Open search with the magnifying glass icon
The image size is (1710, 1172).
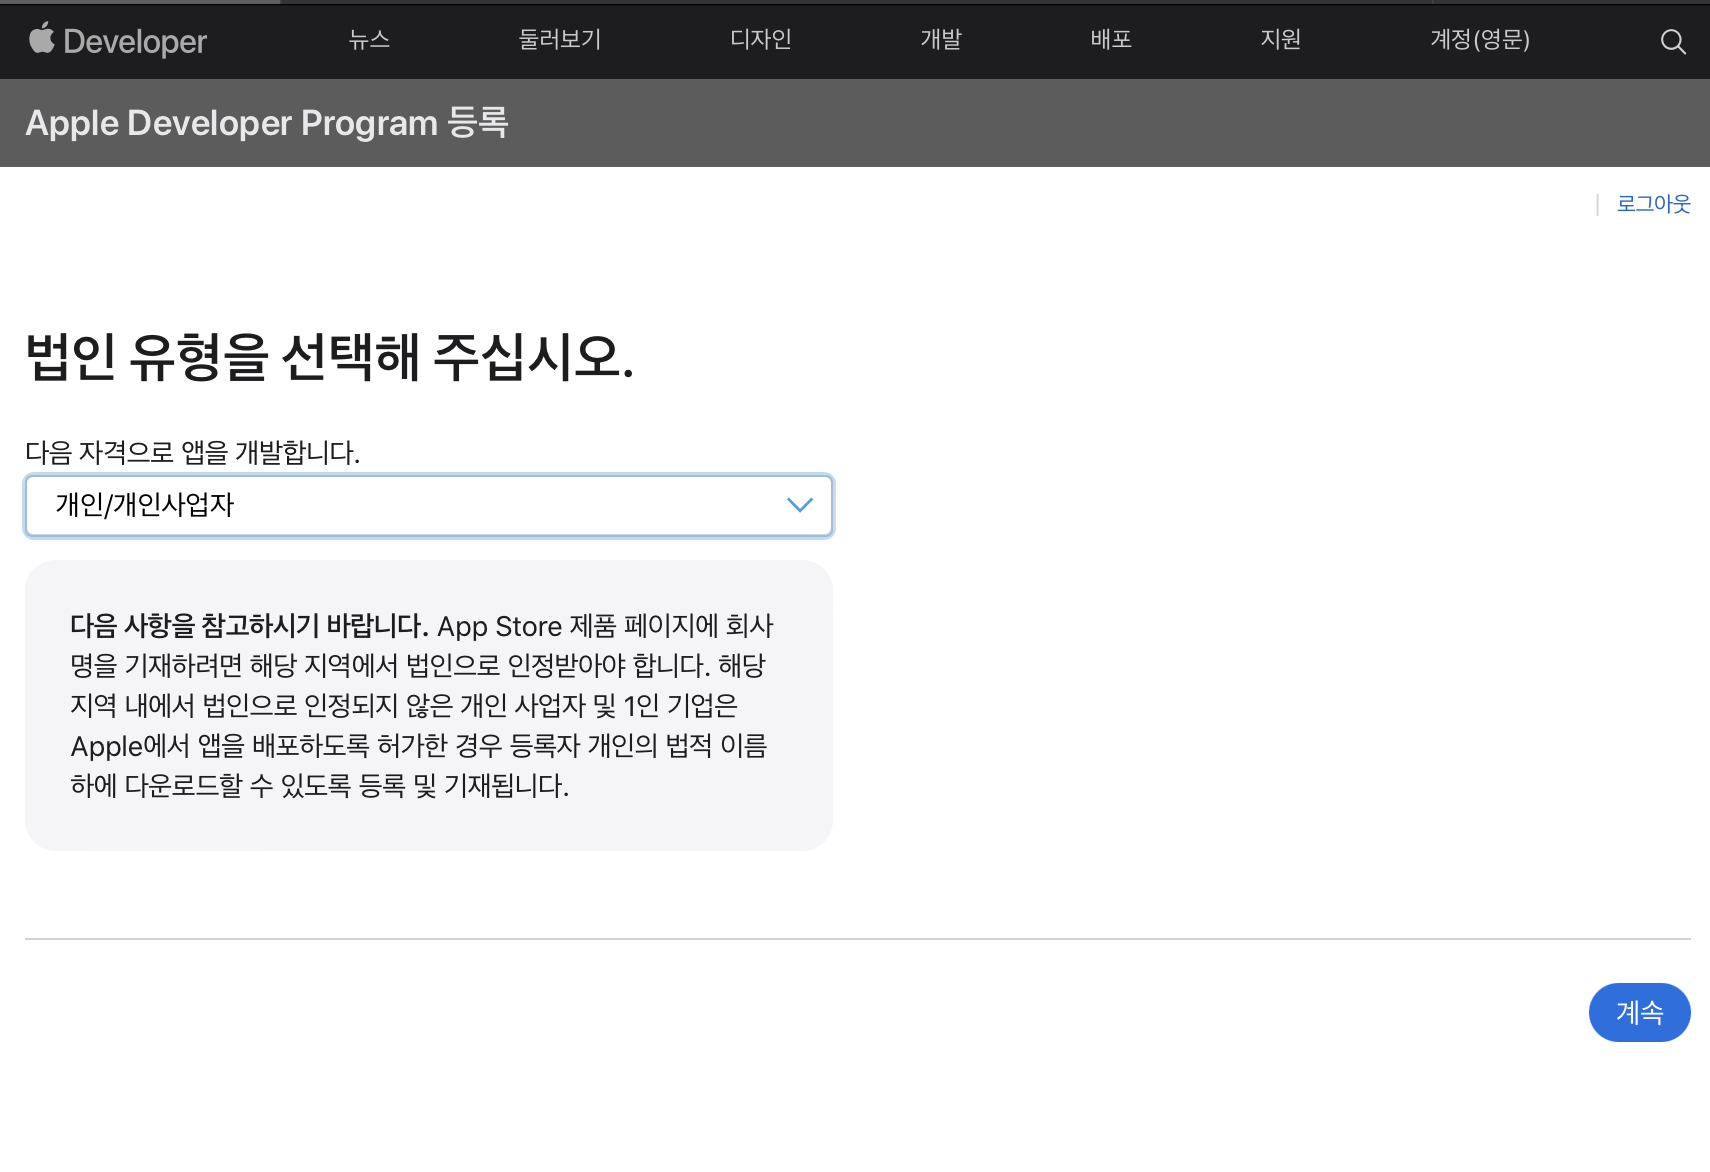click(1672, 41)
